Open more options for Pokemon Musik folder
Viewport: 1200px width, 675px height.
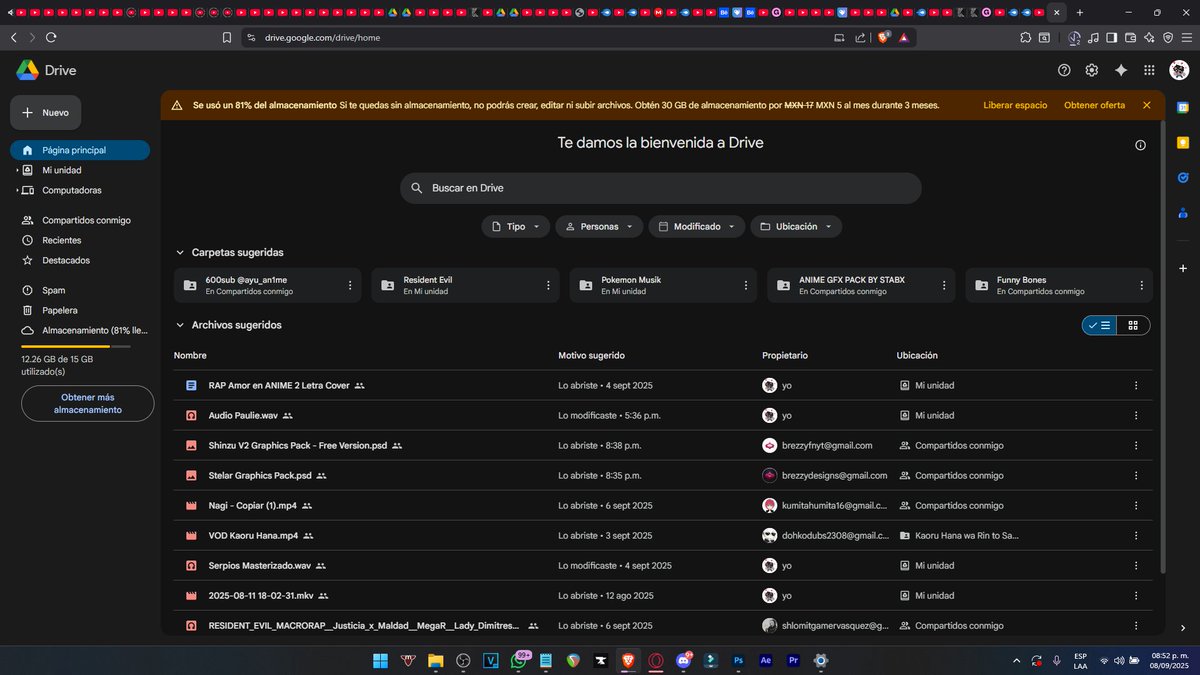pyautogui.click(x=746, y=285)
